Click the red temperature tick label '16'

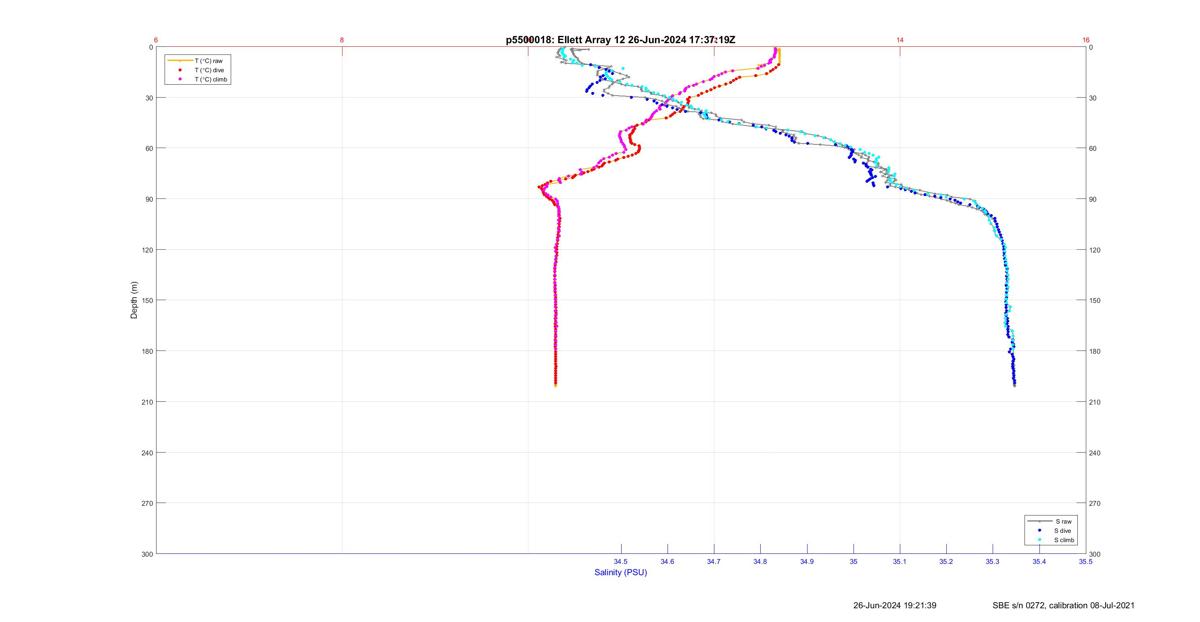pyautogui.click(x=1086, y=39)
